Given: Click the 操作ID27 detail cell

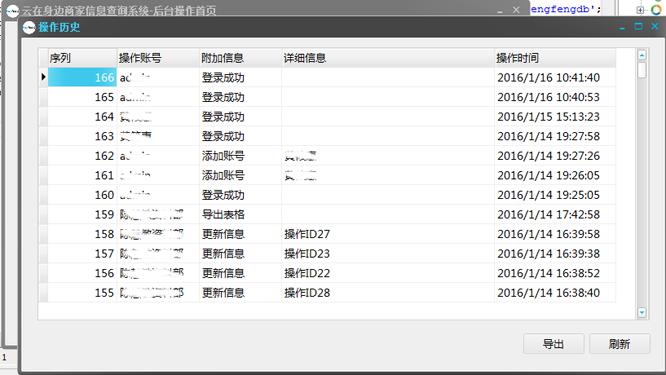Looking at the screenshot, I should [x=388, y=234].
